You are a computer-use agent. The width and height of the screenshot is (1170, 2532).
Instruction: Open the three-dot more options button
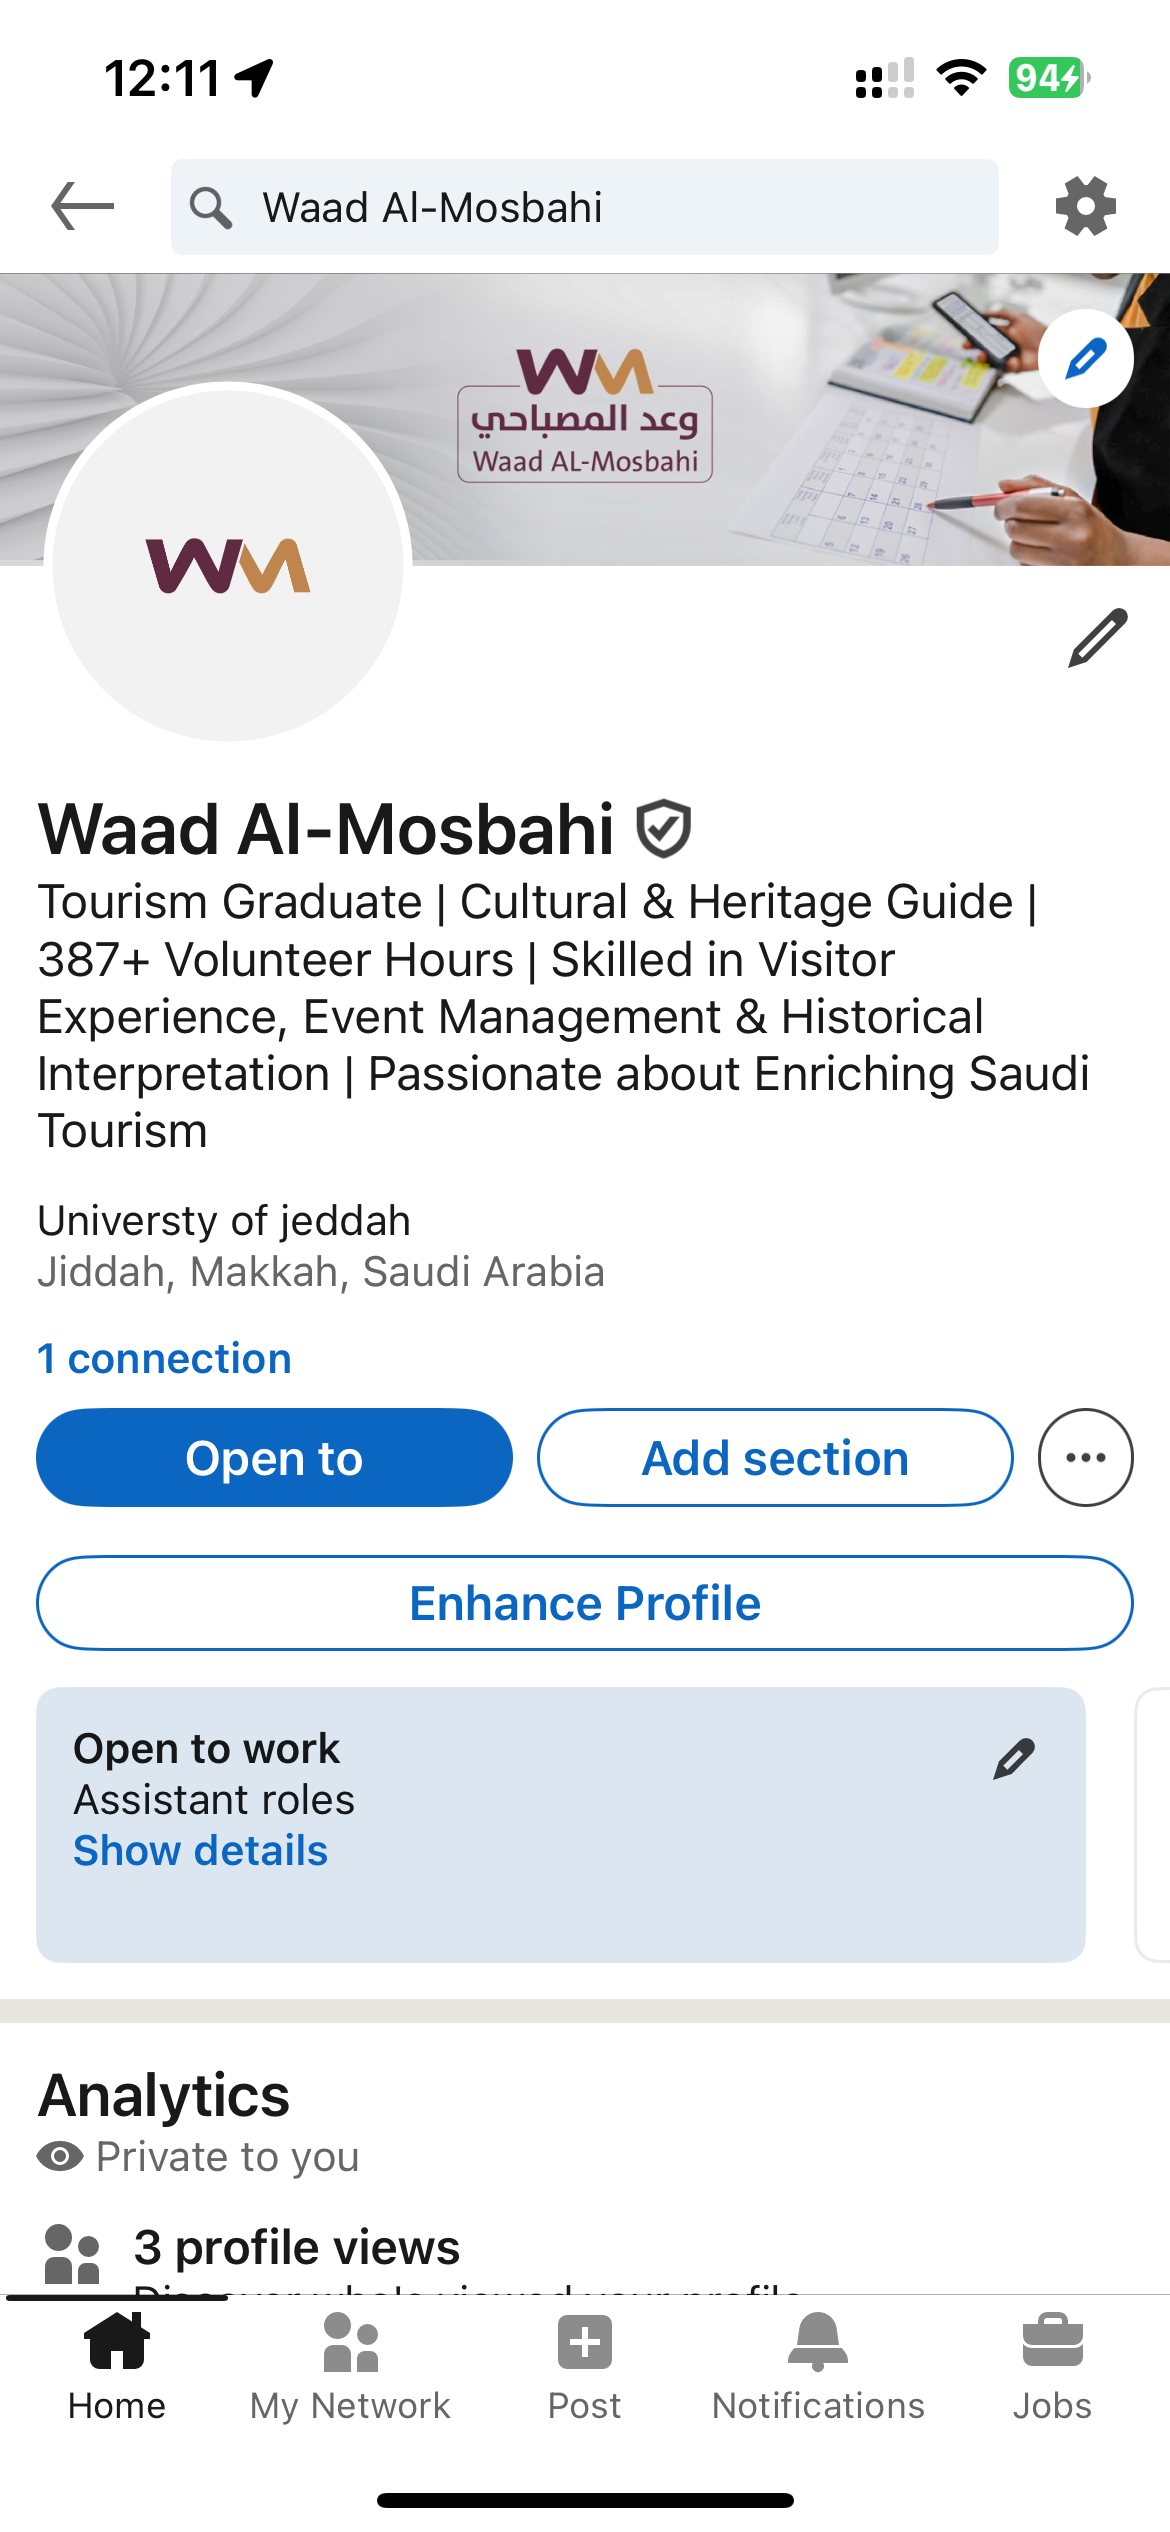(x=1086, y=1457)
